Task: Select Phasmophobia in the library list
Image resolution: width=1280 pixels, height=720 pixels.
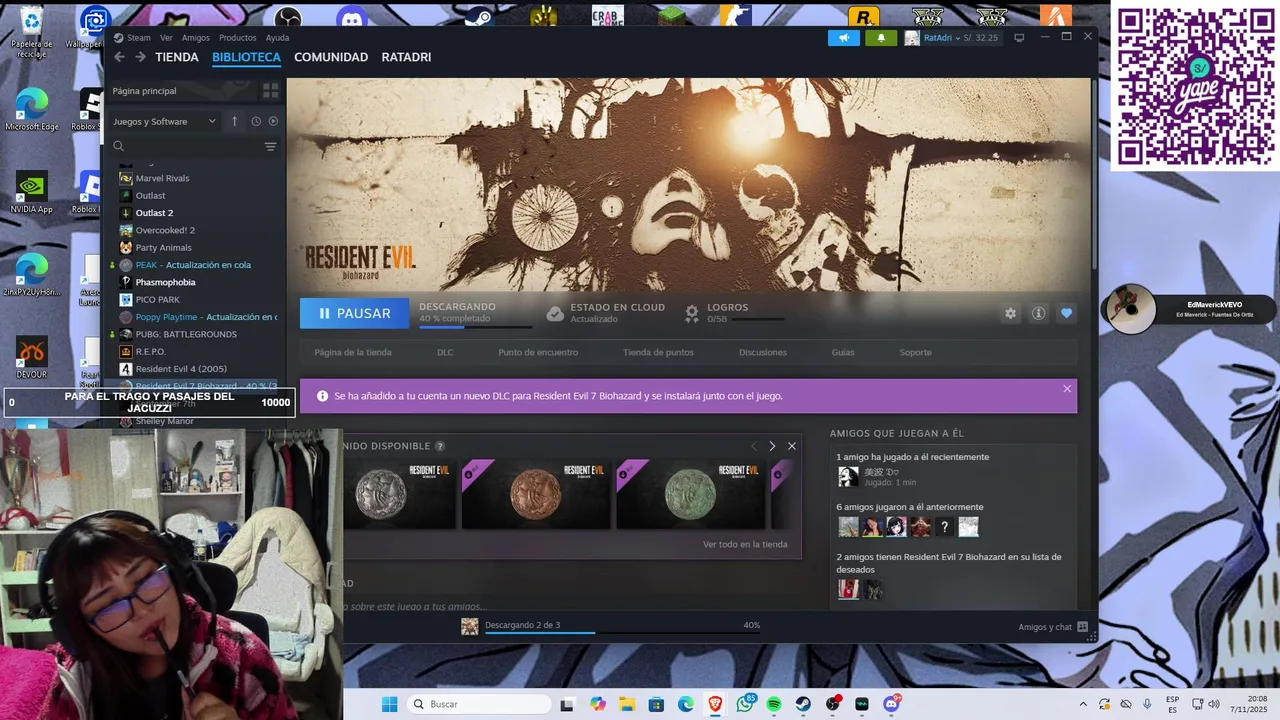Action: [165, 282]
